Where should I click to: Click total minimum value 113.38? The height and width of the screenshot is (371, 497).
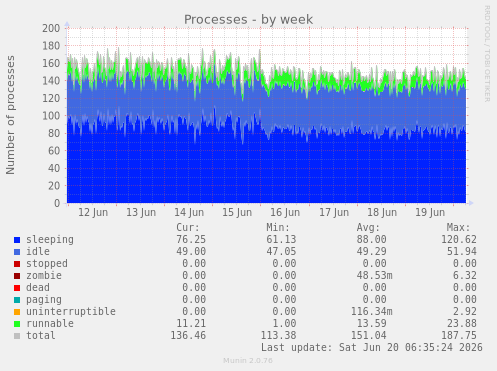tap(278, 335)
